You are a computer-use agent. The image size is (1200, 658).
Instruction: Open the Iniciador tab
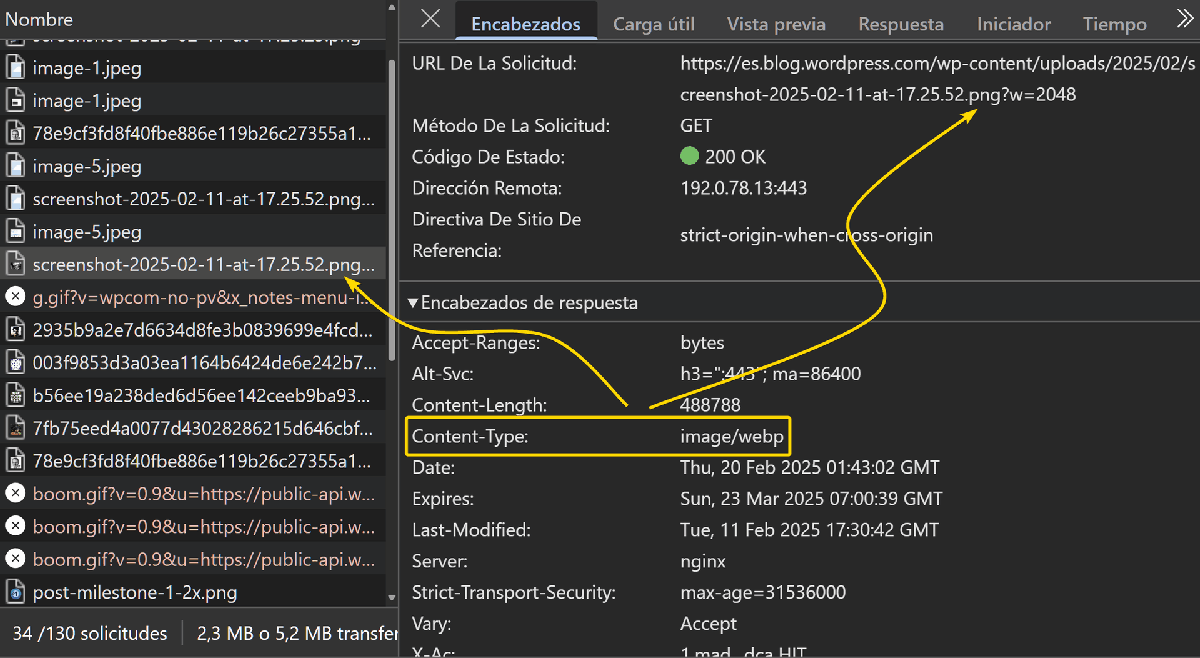(1013, 23)
